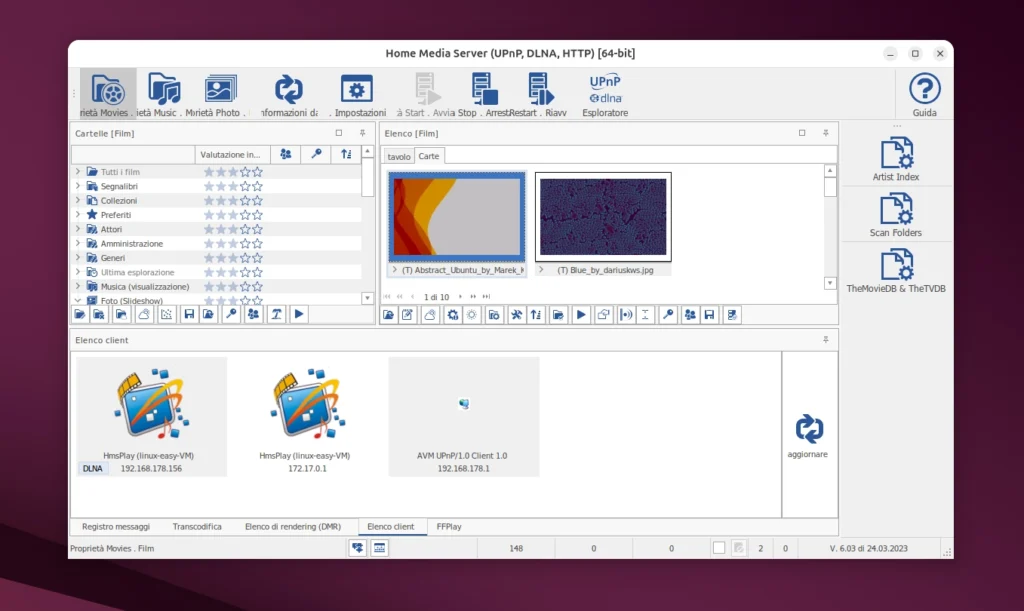
Task: Click the empty checkbox in the status bar
Action: point(717,547)
